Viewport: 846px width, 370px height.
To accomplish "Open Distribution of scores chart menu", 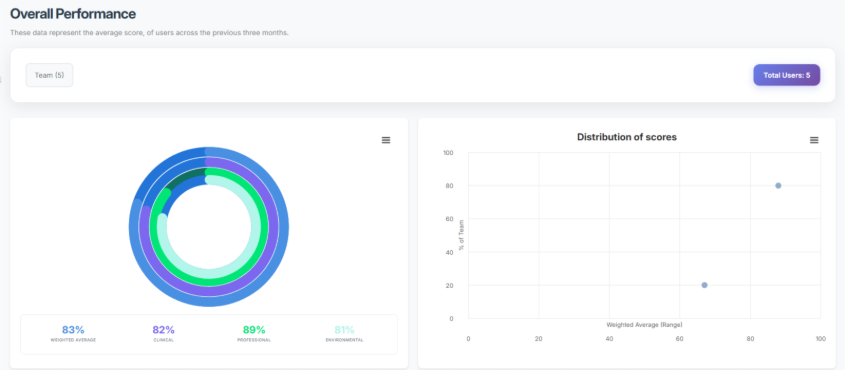I will click(x=814, y=140).
